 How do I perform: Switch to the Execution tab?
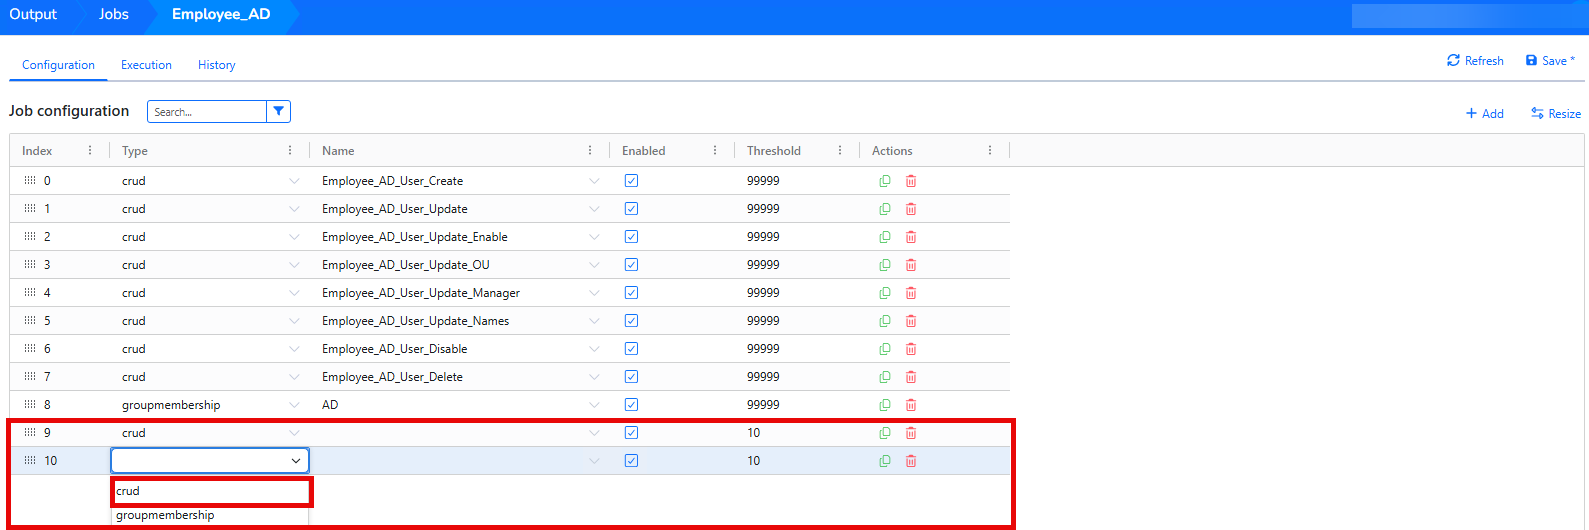146,65
